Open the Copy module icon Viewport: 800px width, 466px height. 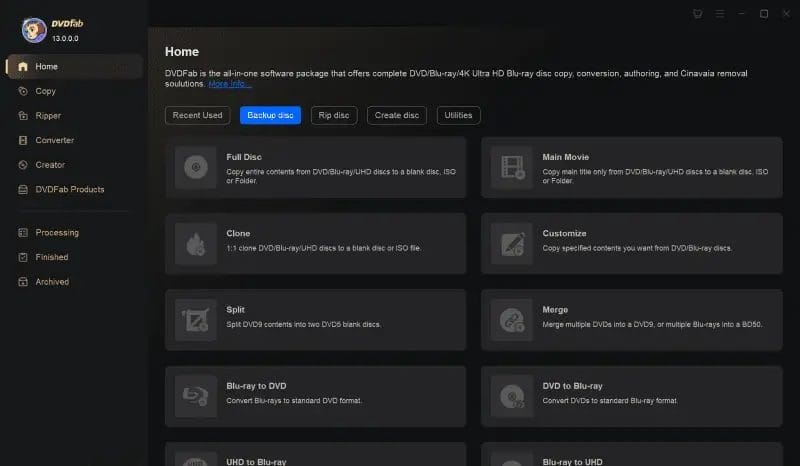pyautogui.click(x=22, y=91)
